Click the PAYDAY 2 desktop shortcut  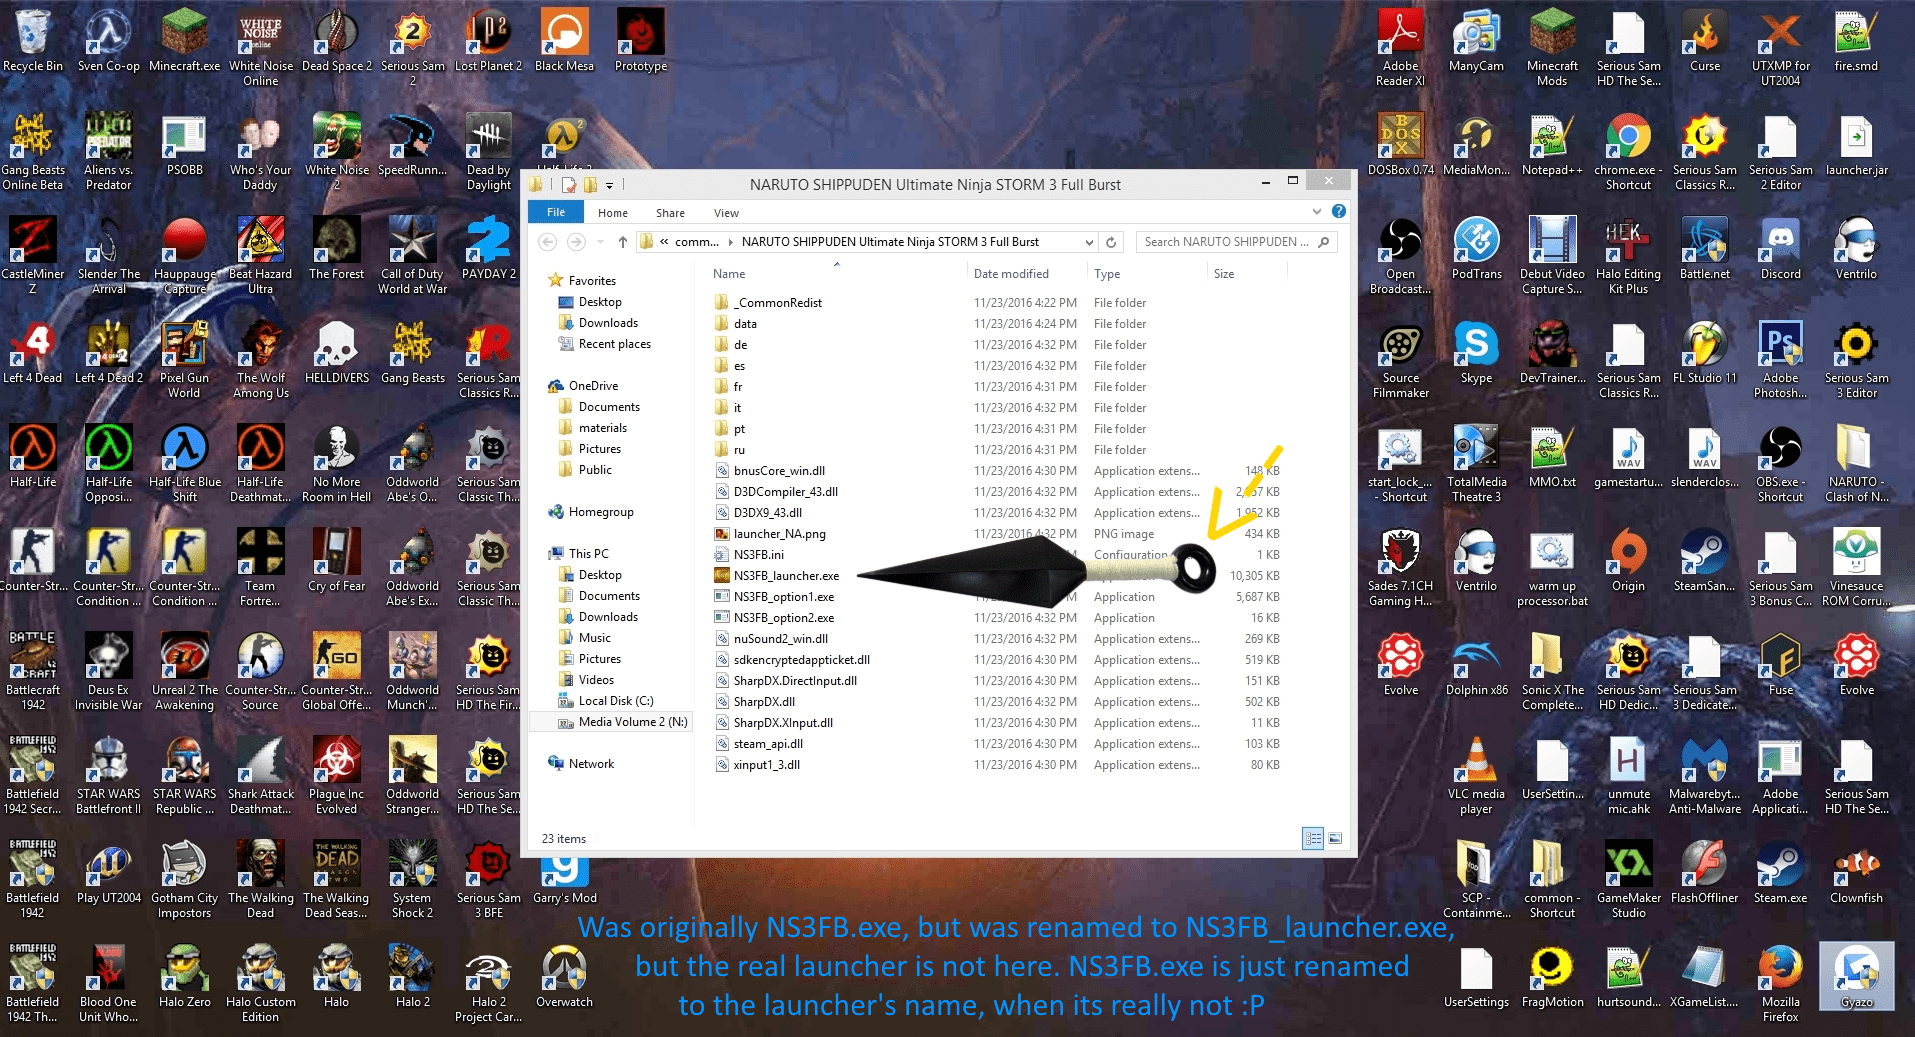tap(489, 248)
